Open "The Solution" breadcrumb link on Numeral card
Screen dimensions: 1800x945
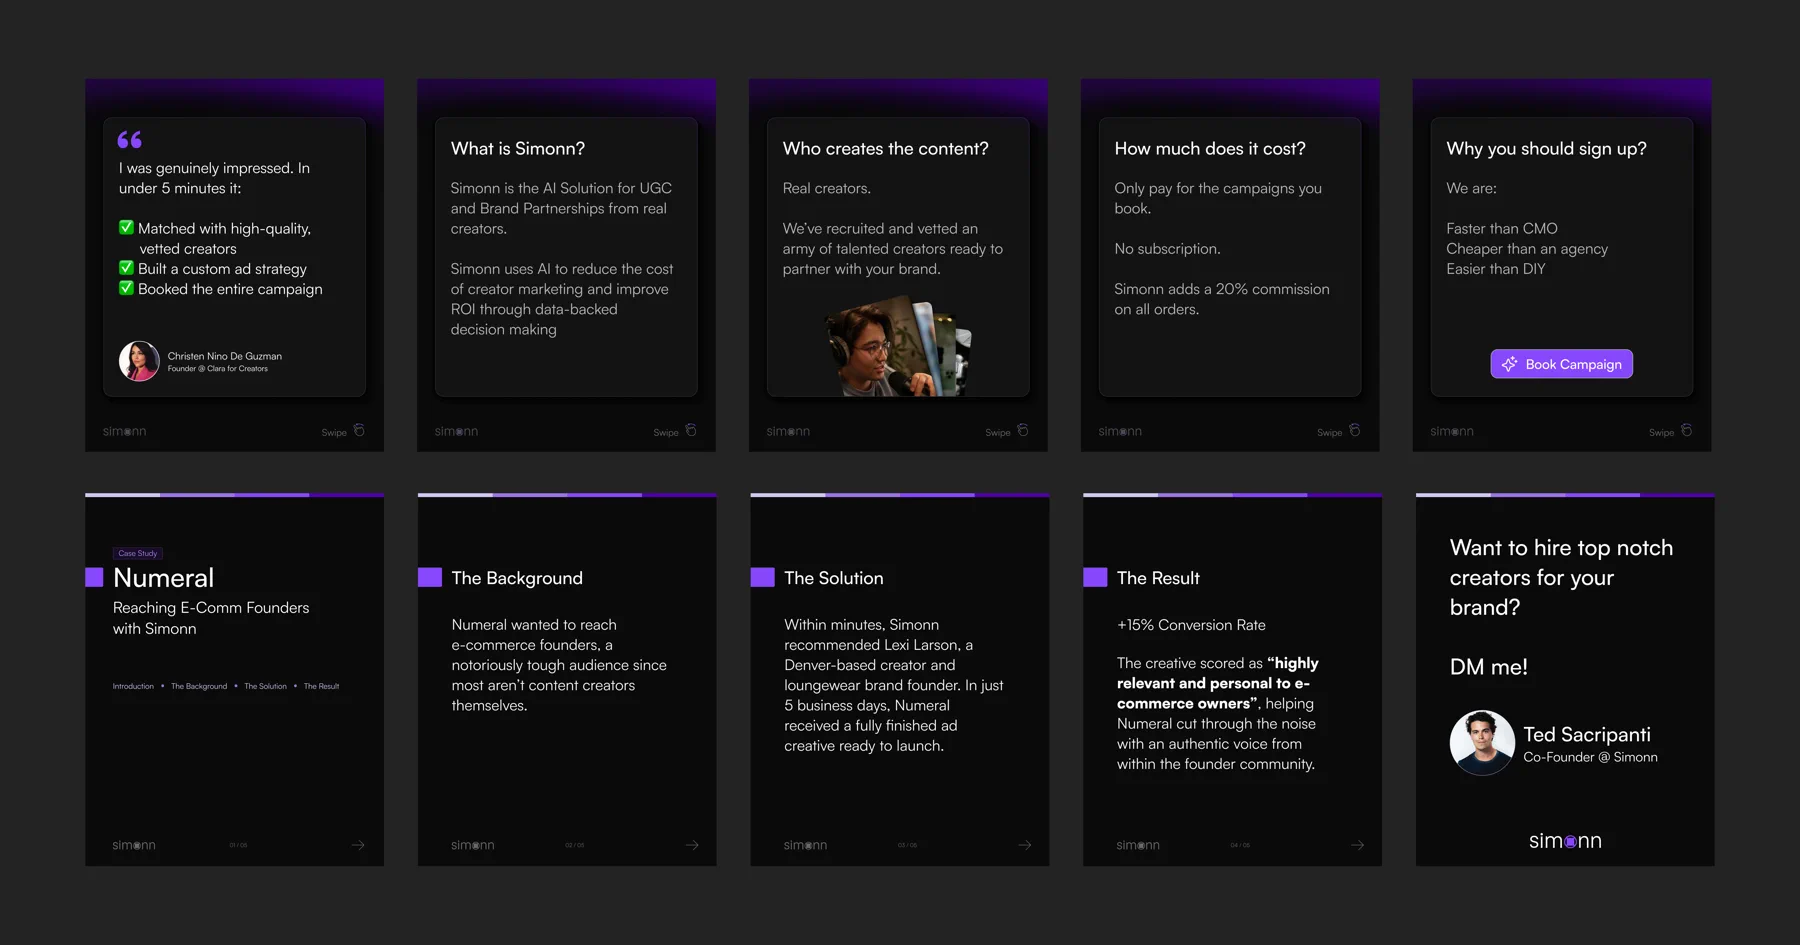(265, 686)
